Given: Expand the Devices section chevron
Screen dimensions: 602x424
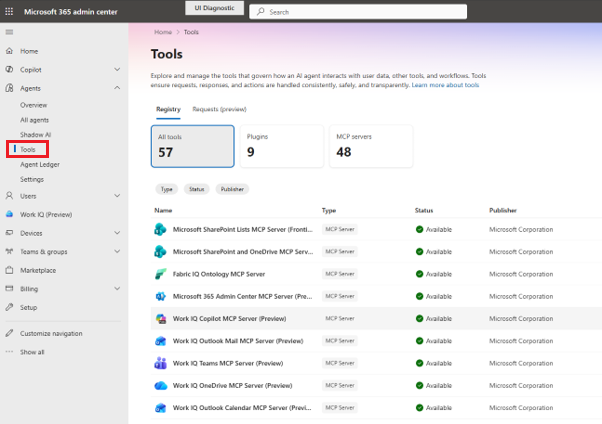Looking at the screenshot, I should [117, 233].
